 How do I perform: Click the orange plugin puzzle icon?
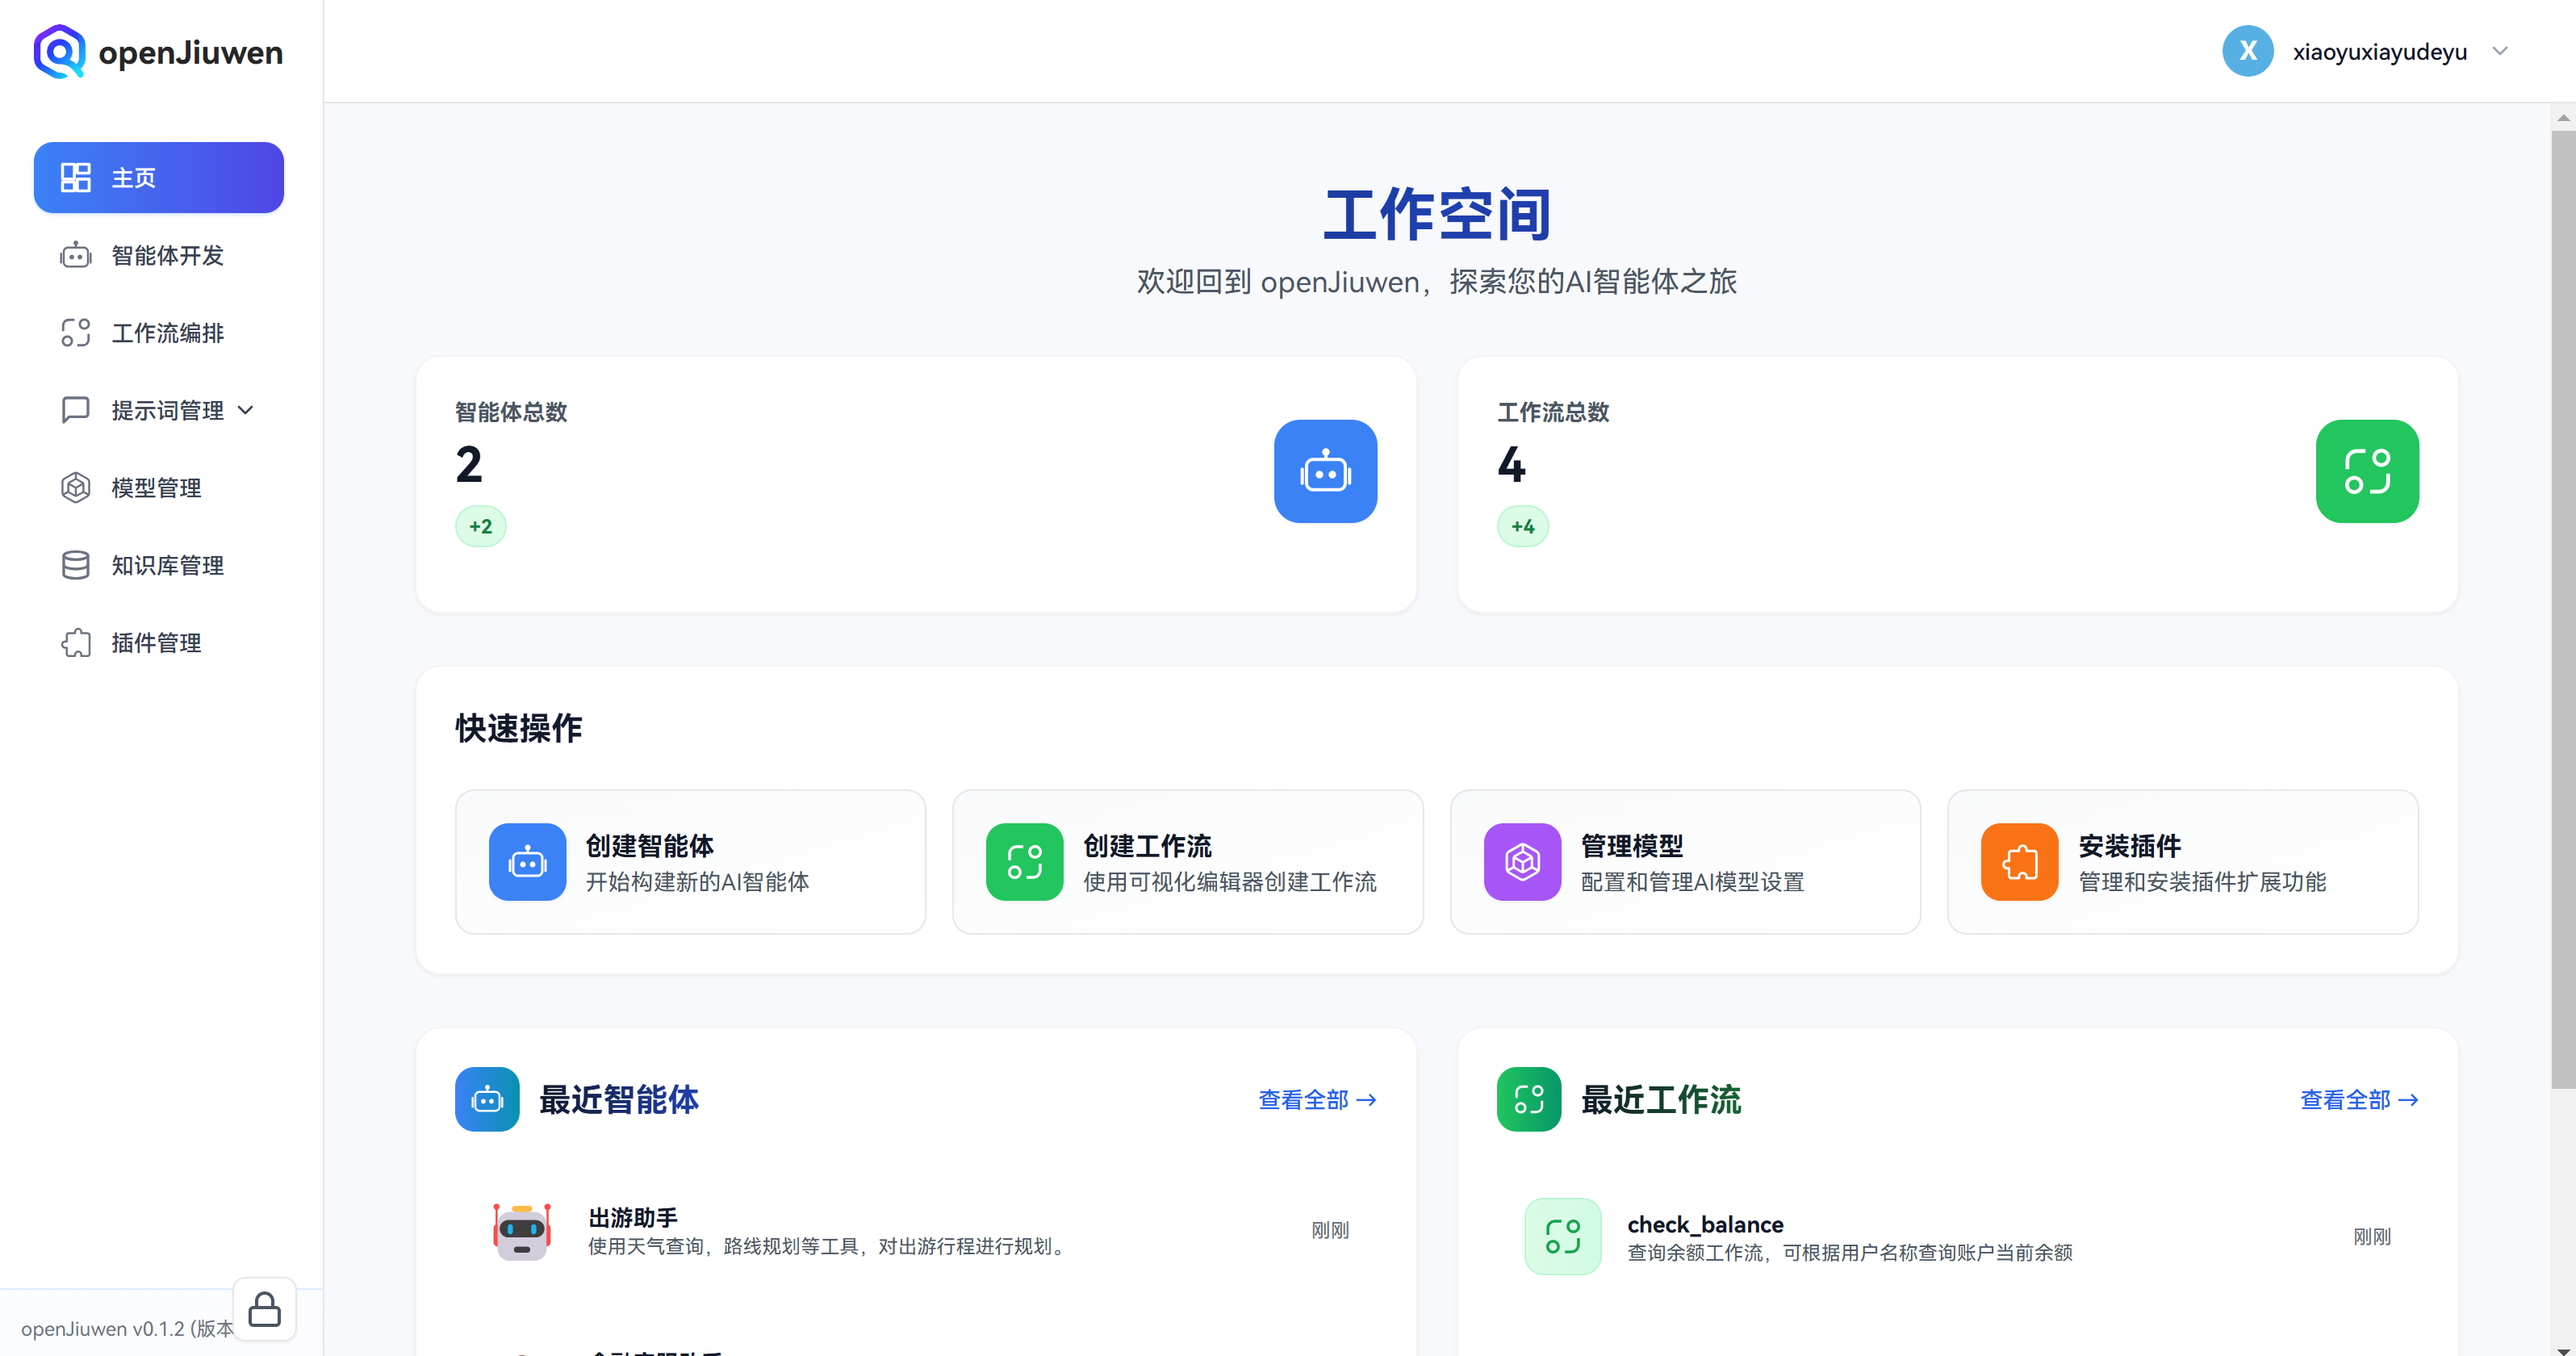point(2018,861)
